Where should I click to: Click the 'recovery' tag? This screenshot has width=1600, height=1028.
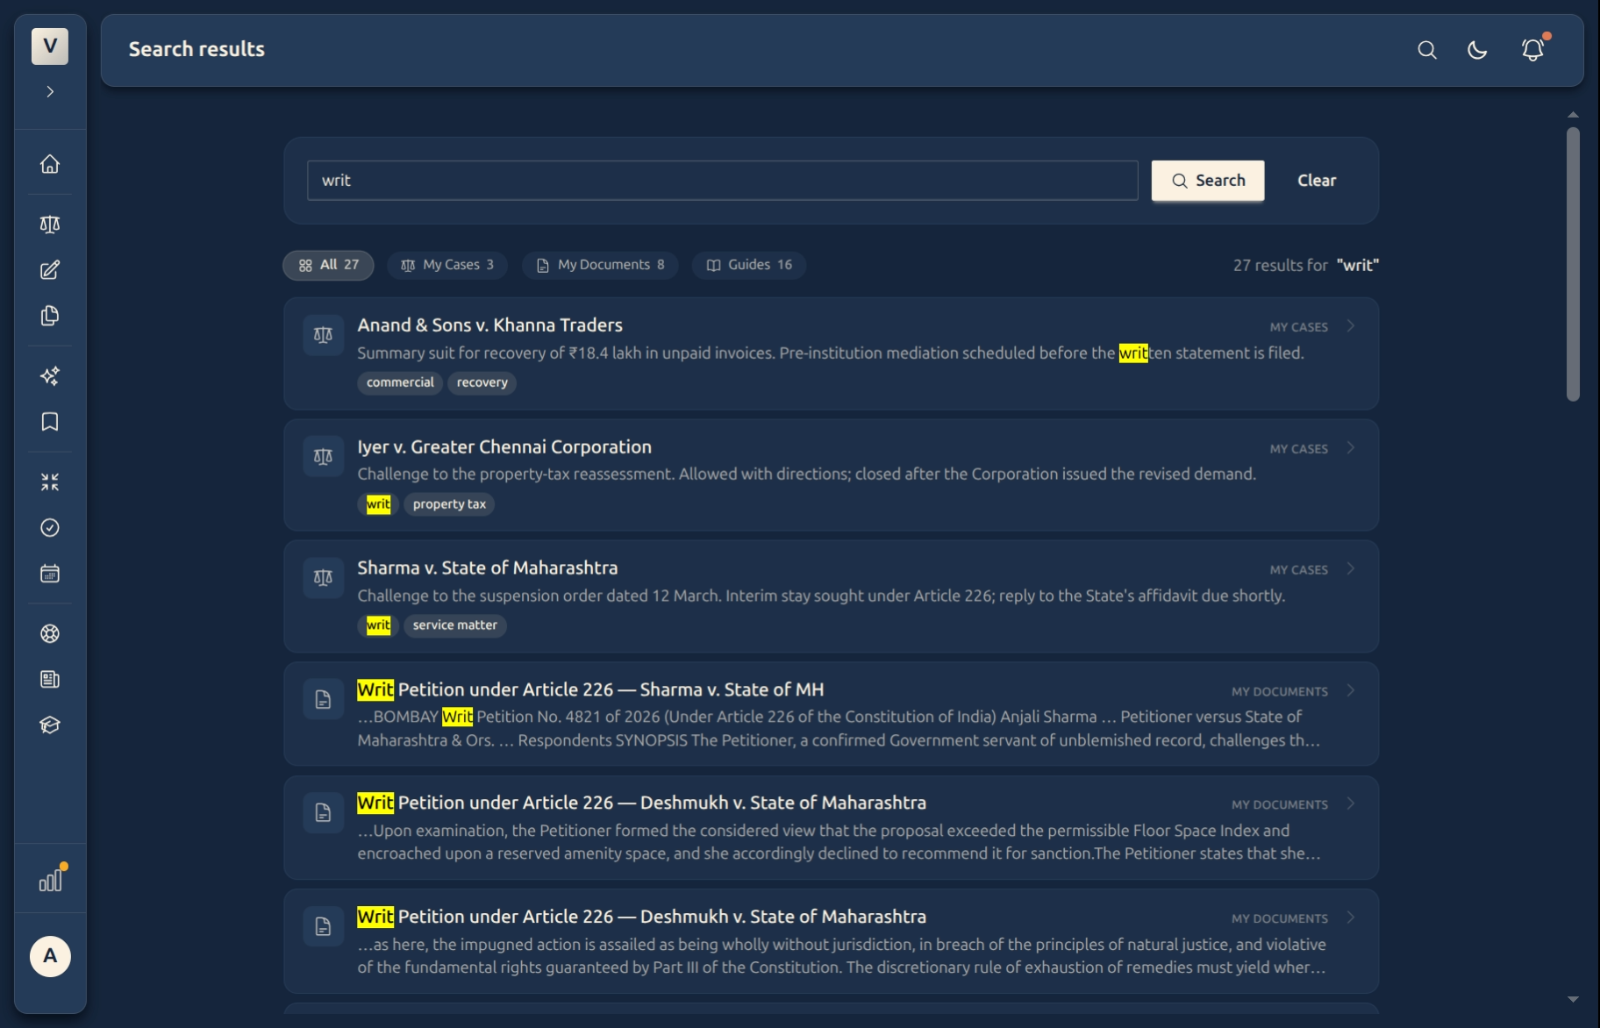point(482,383)
